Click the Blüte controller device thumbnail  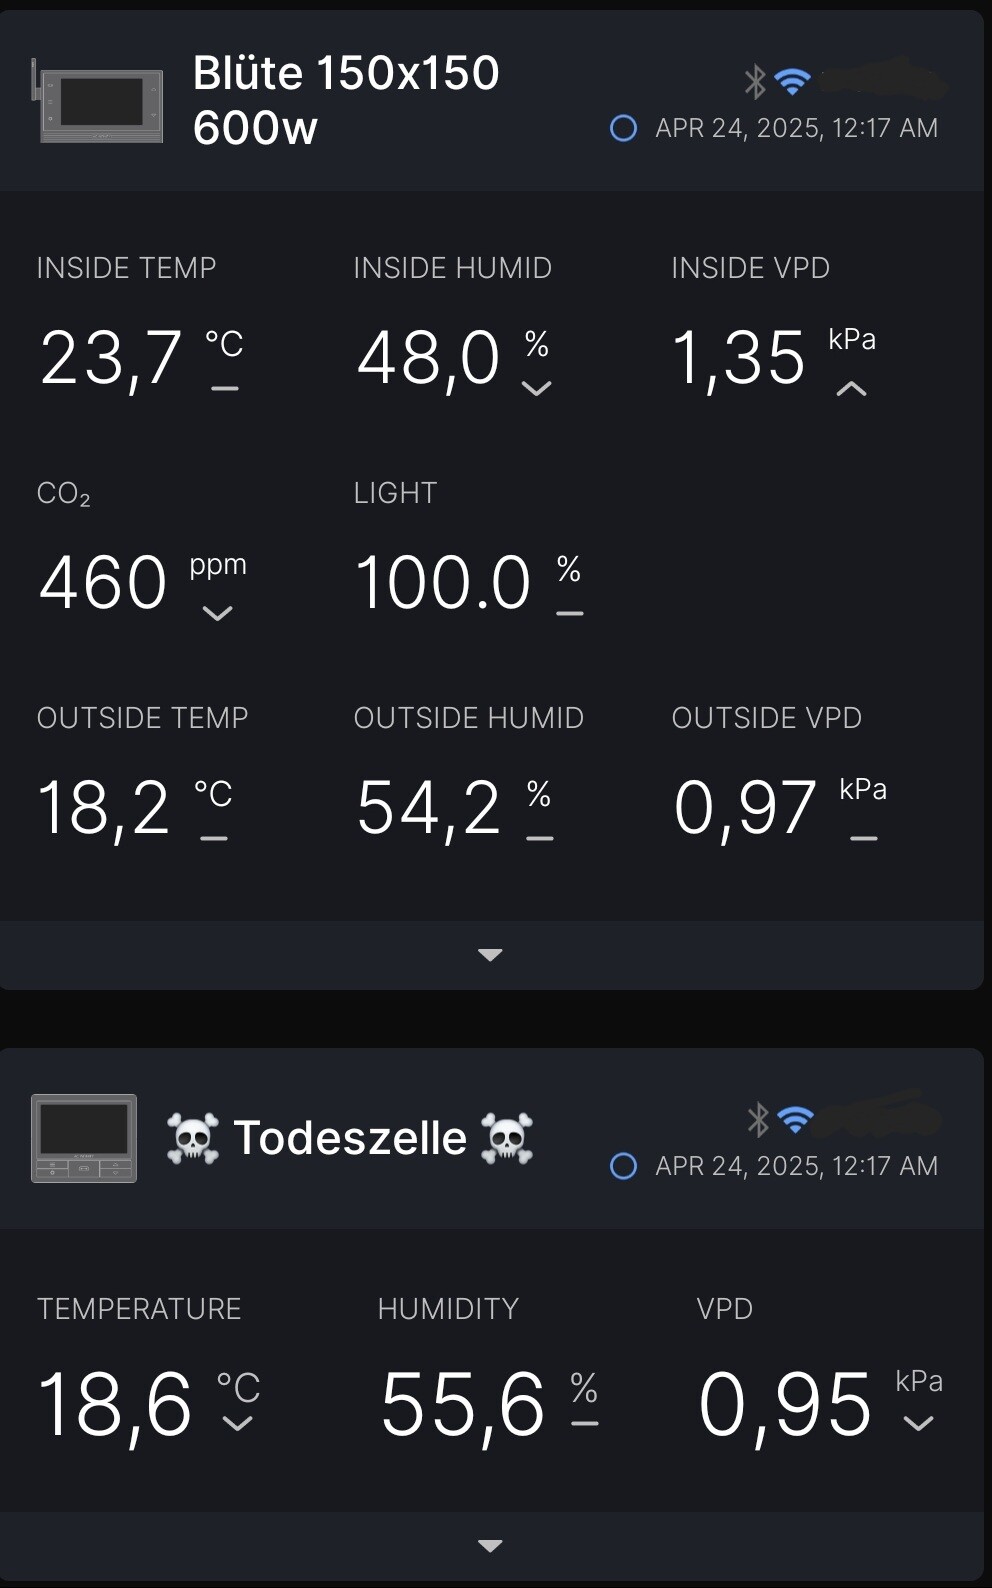pos(98,103)
